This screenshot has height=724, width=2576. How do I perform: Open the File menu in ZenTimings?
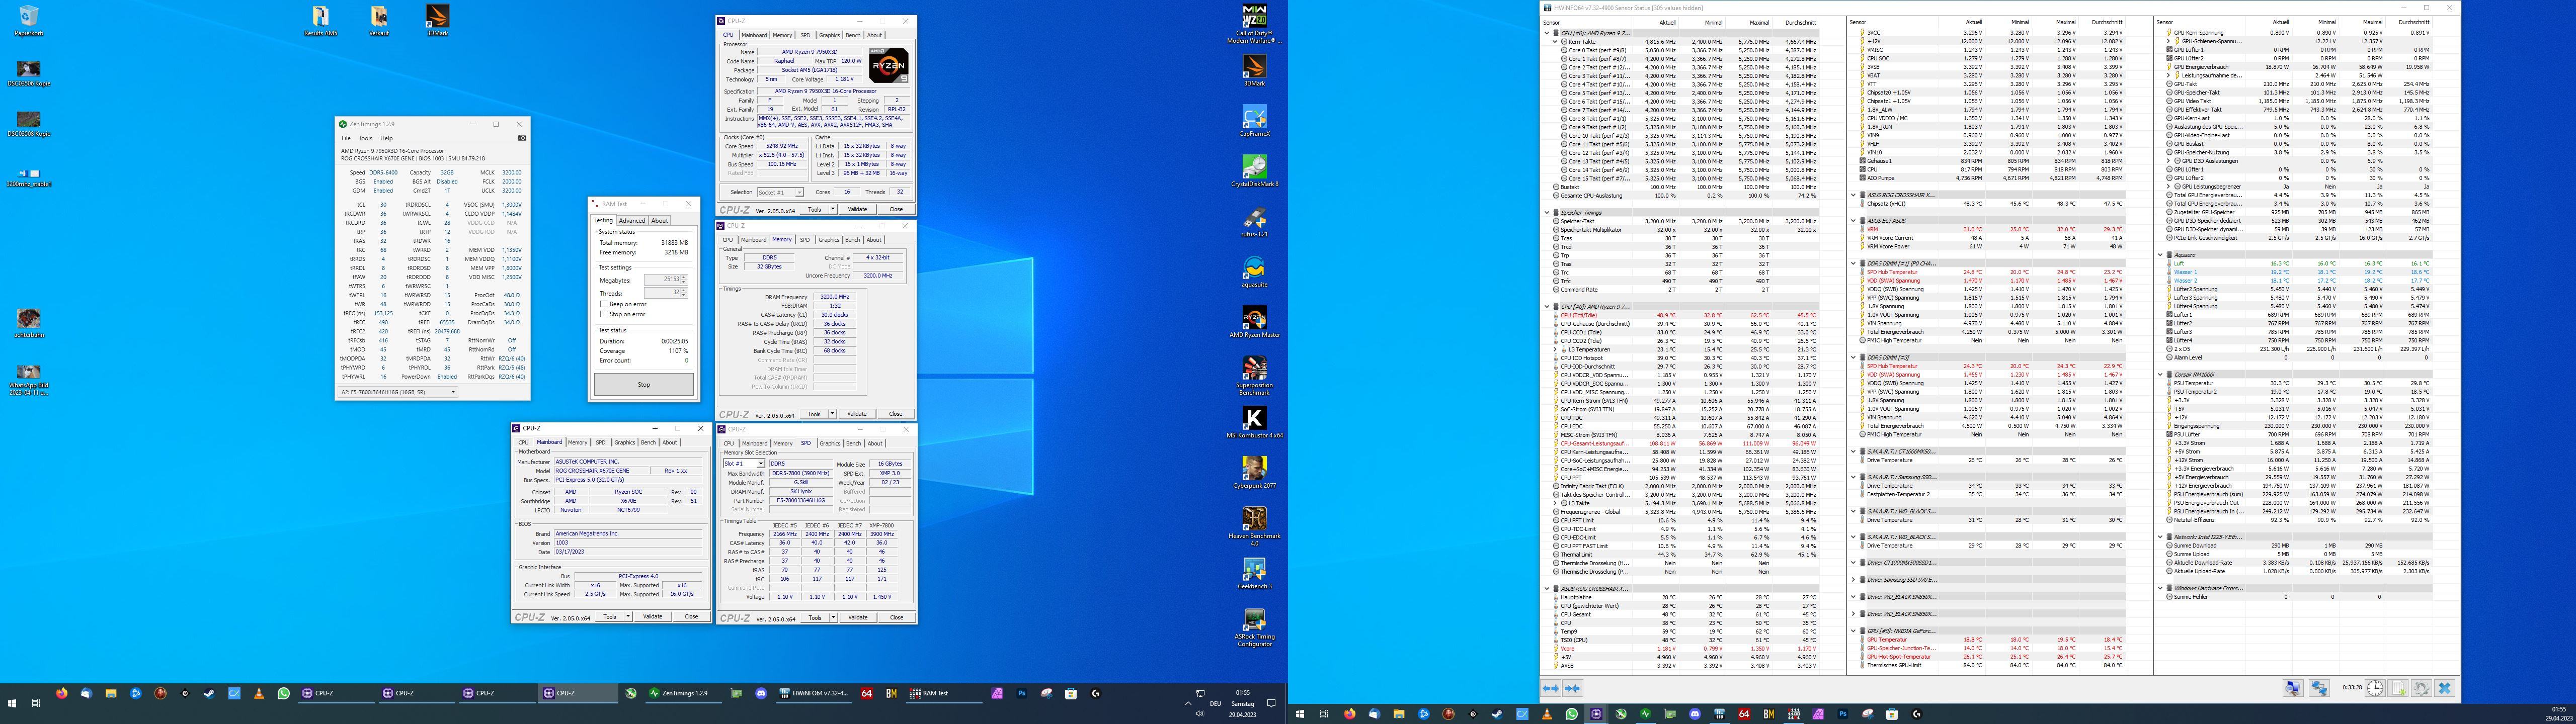[346, 138]
